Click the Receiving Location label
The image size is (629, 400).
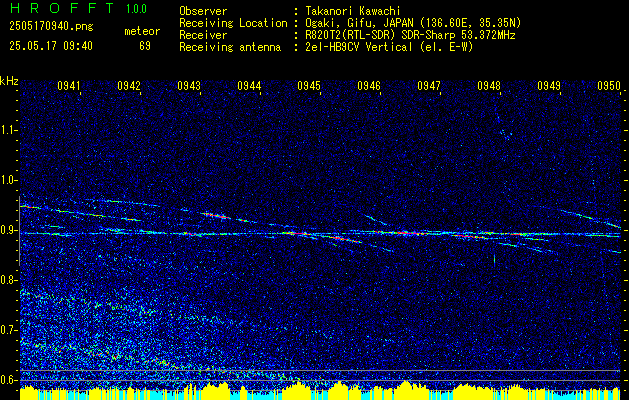pos(233,24)
